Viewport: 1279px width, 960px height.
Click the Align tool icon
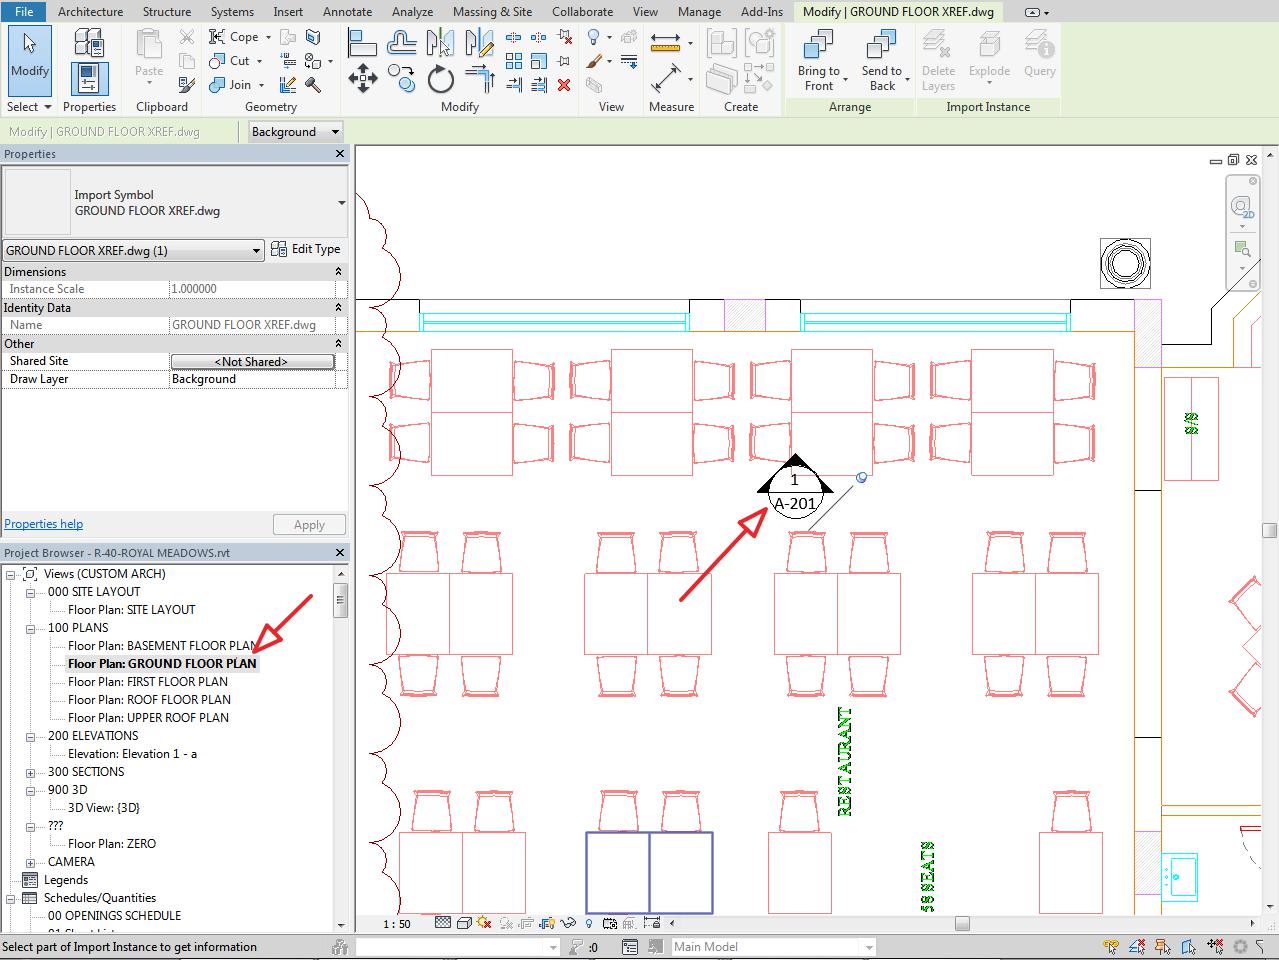tap(362, 43)
